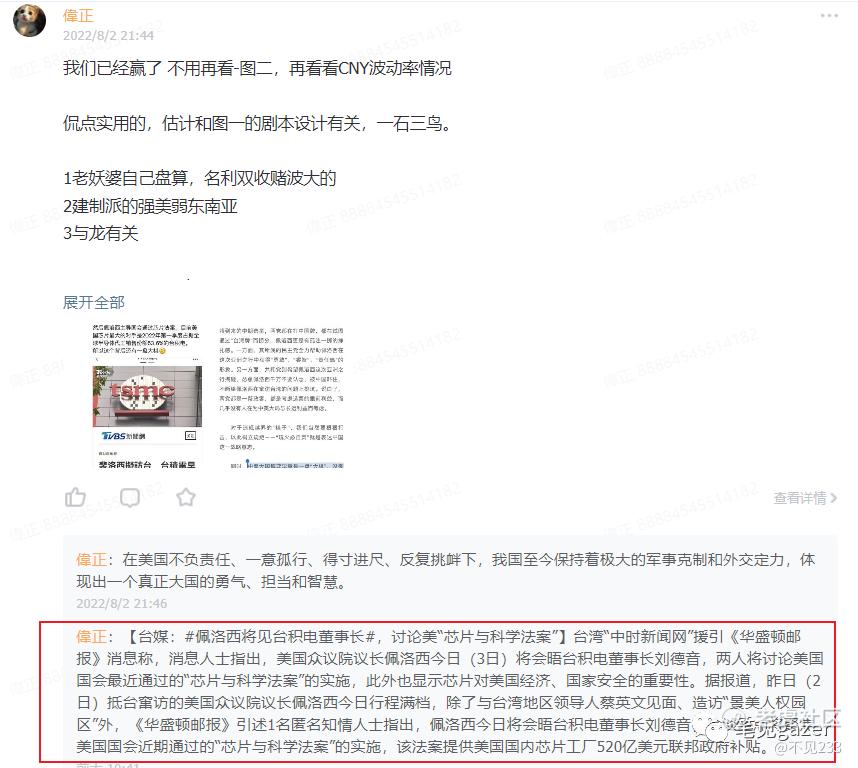Click 偉正 username in the first comment
The height and width of the screenshot is (768, 858).
click(x=91, y=560)
